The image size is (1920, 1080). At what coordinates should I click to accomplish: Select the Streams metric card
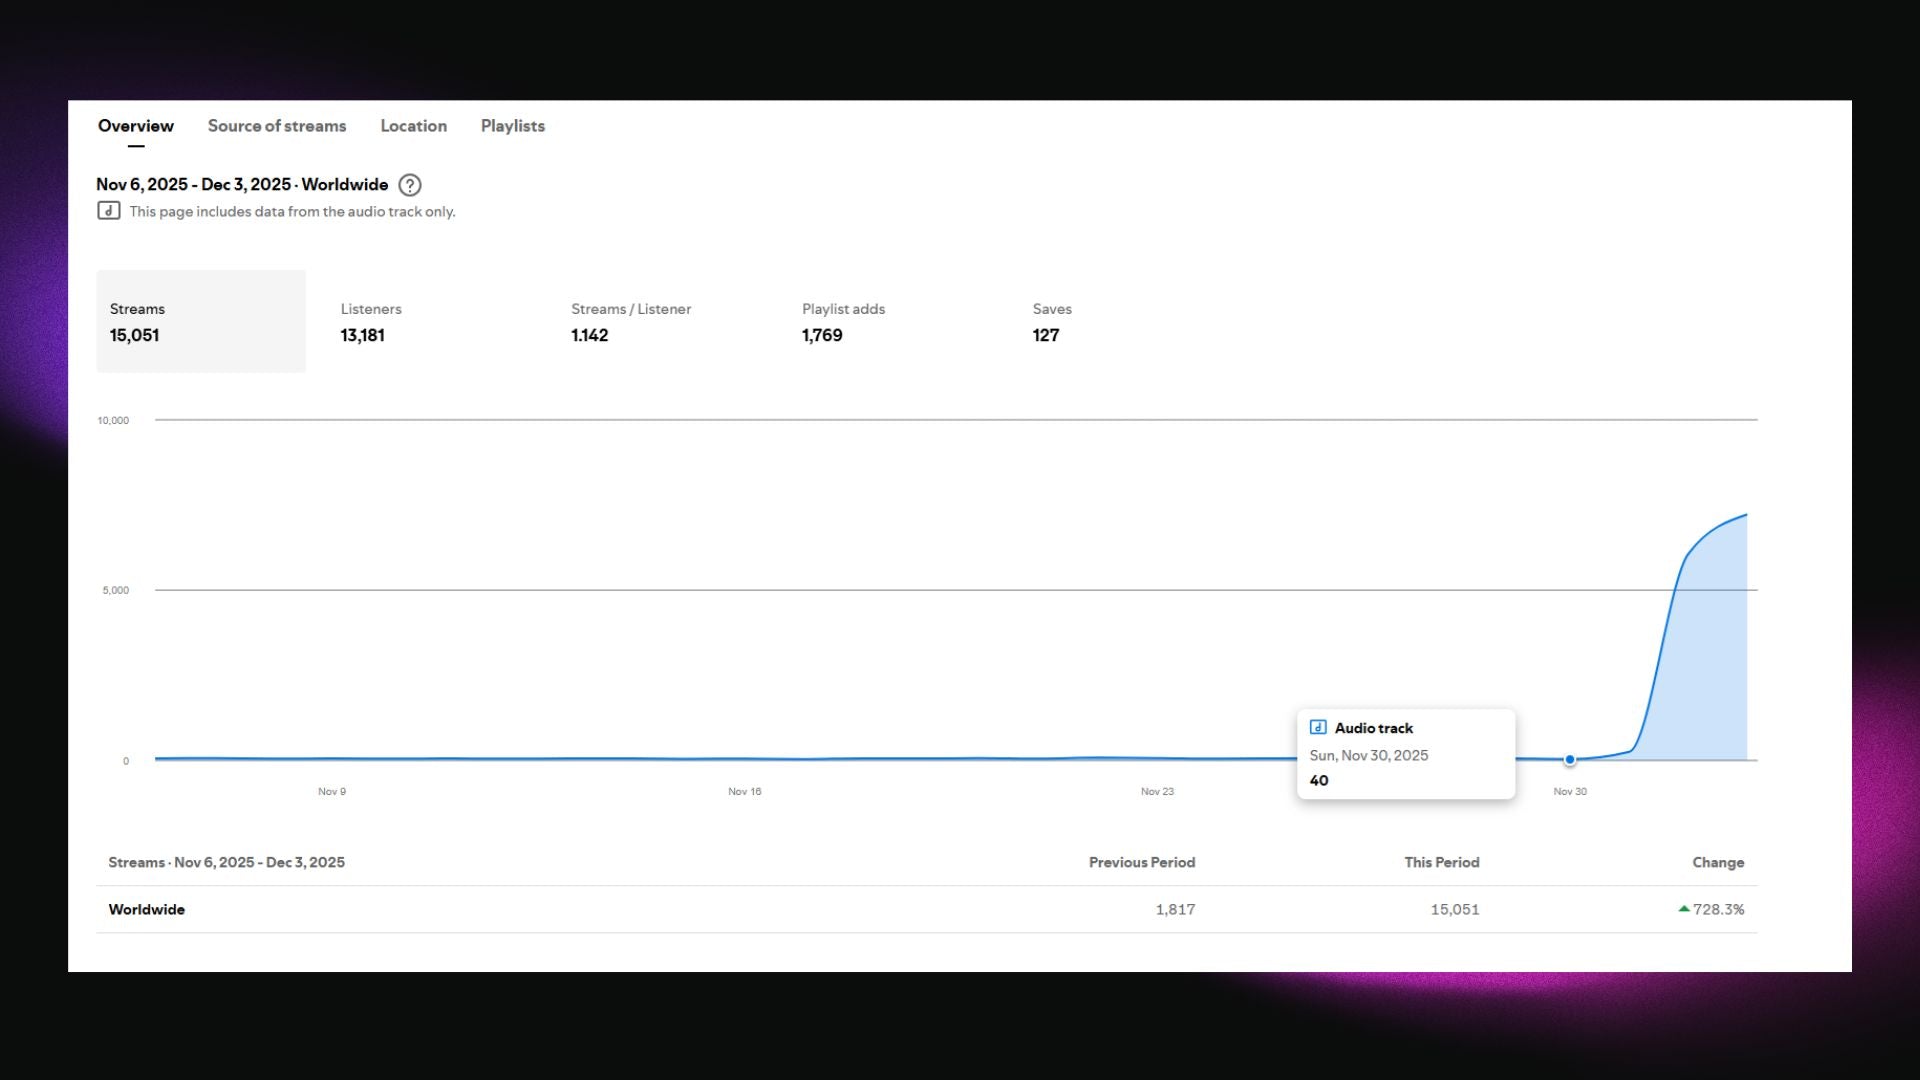[201, 321]
